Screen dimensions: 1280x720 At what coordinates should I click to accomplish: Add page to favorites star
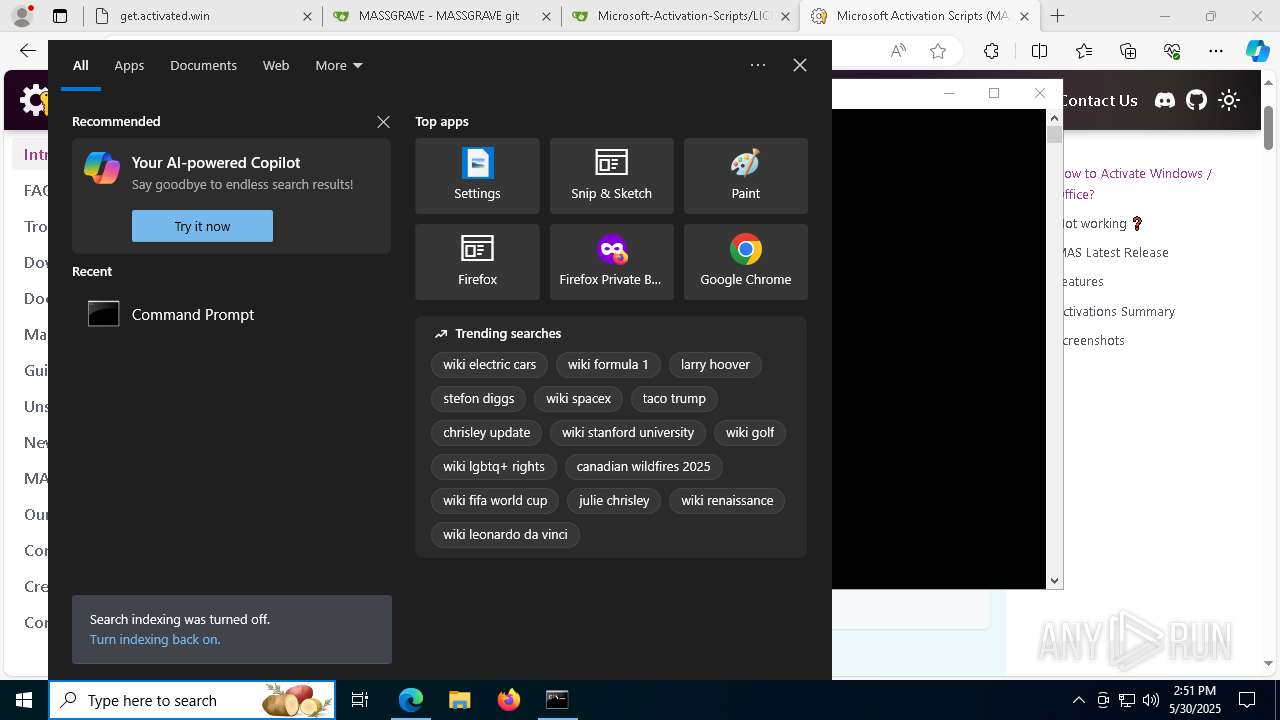[x=938, y=51]
